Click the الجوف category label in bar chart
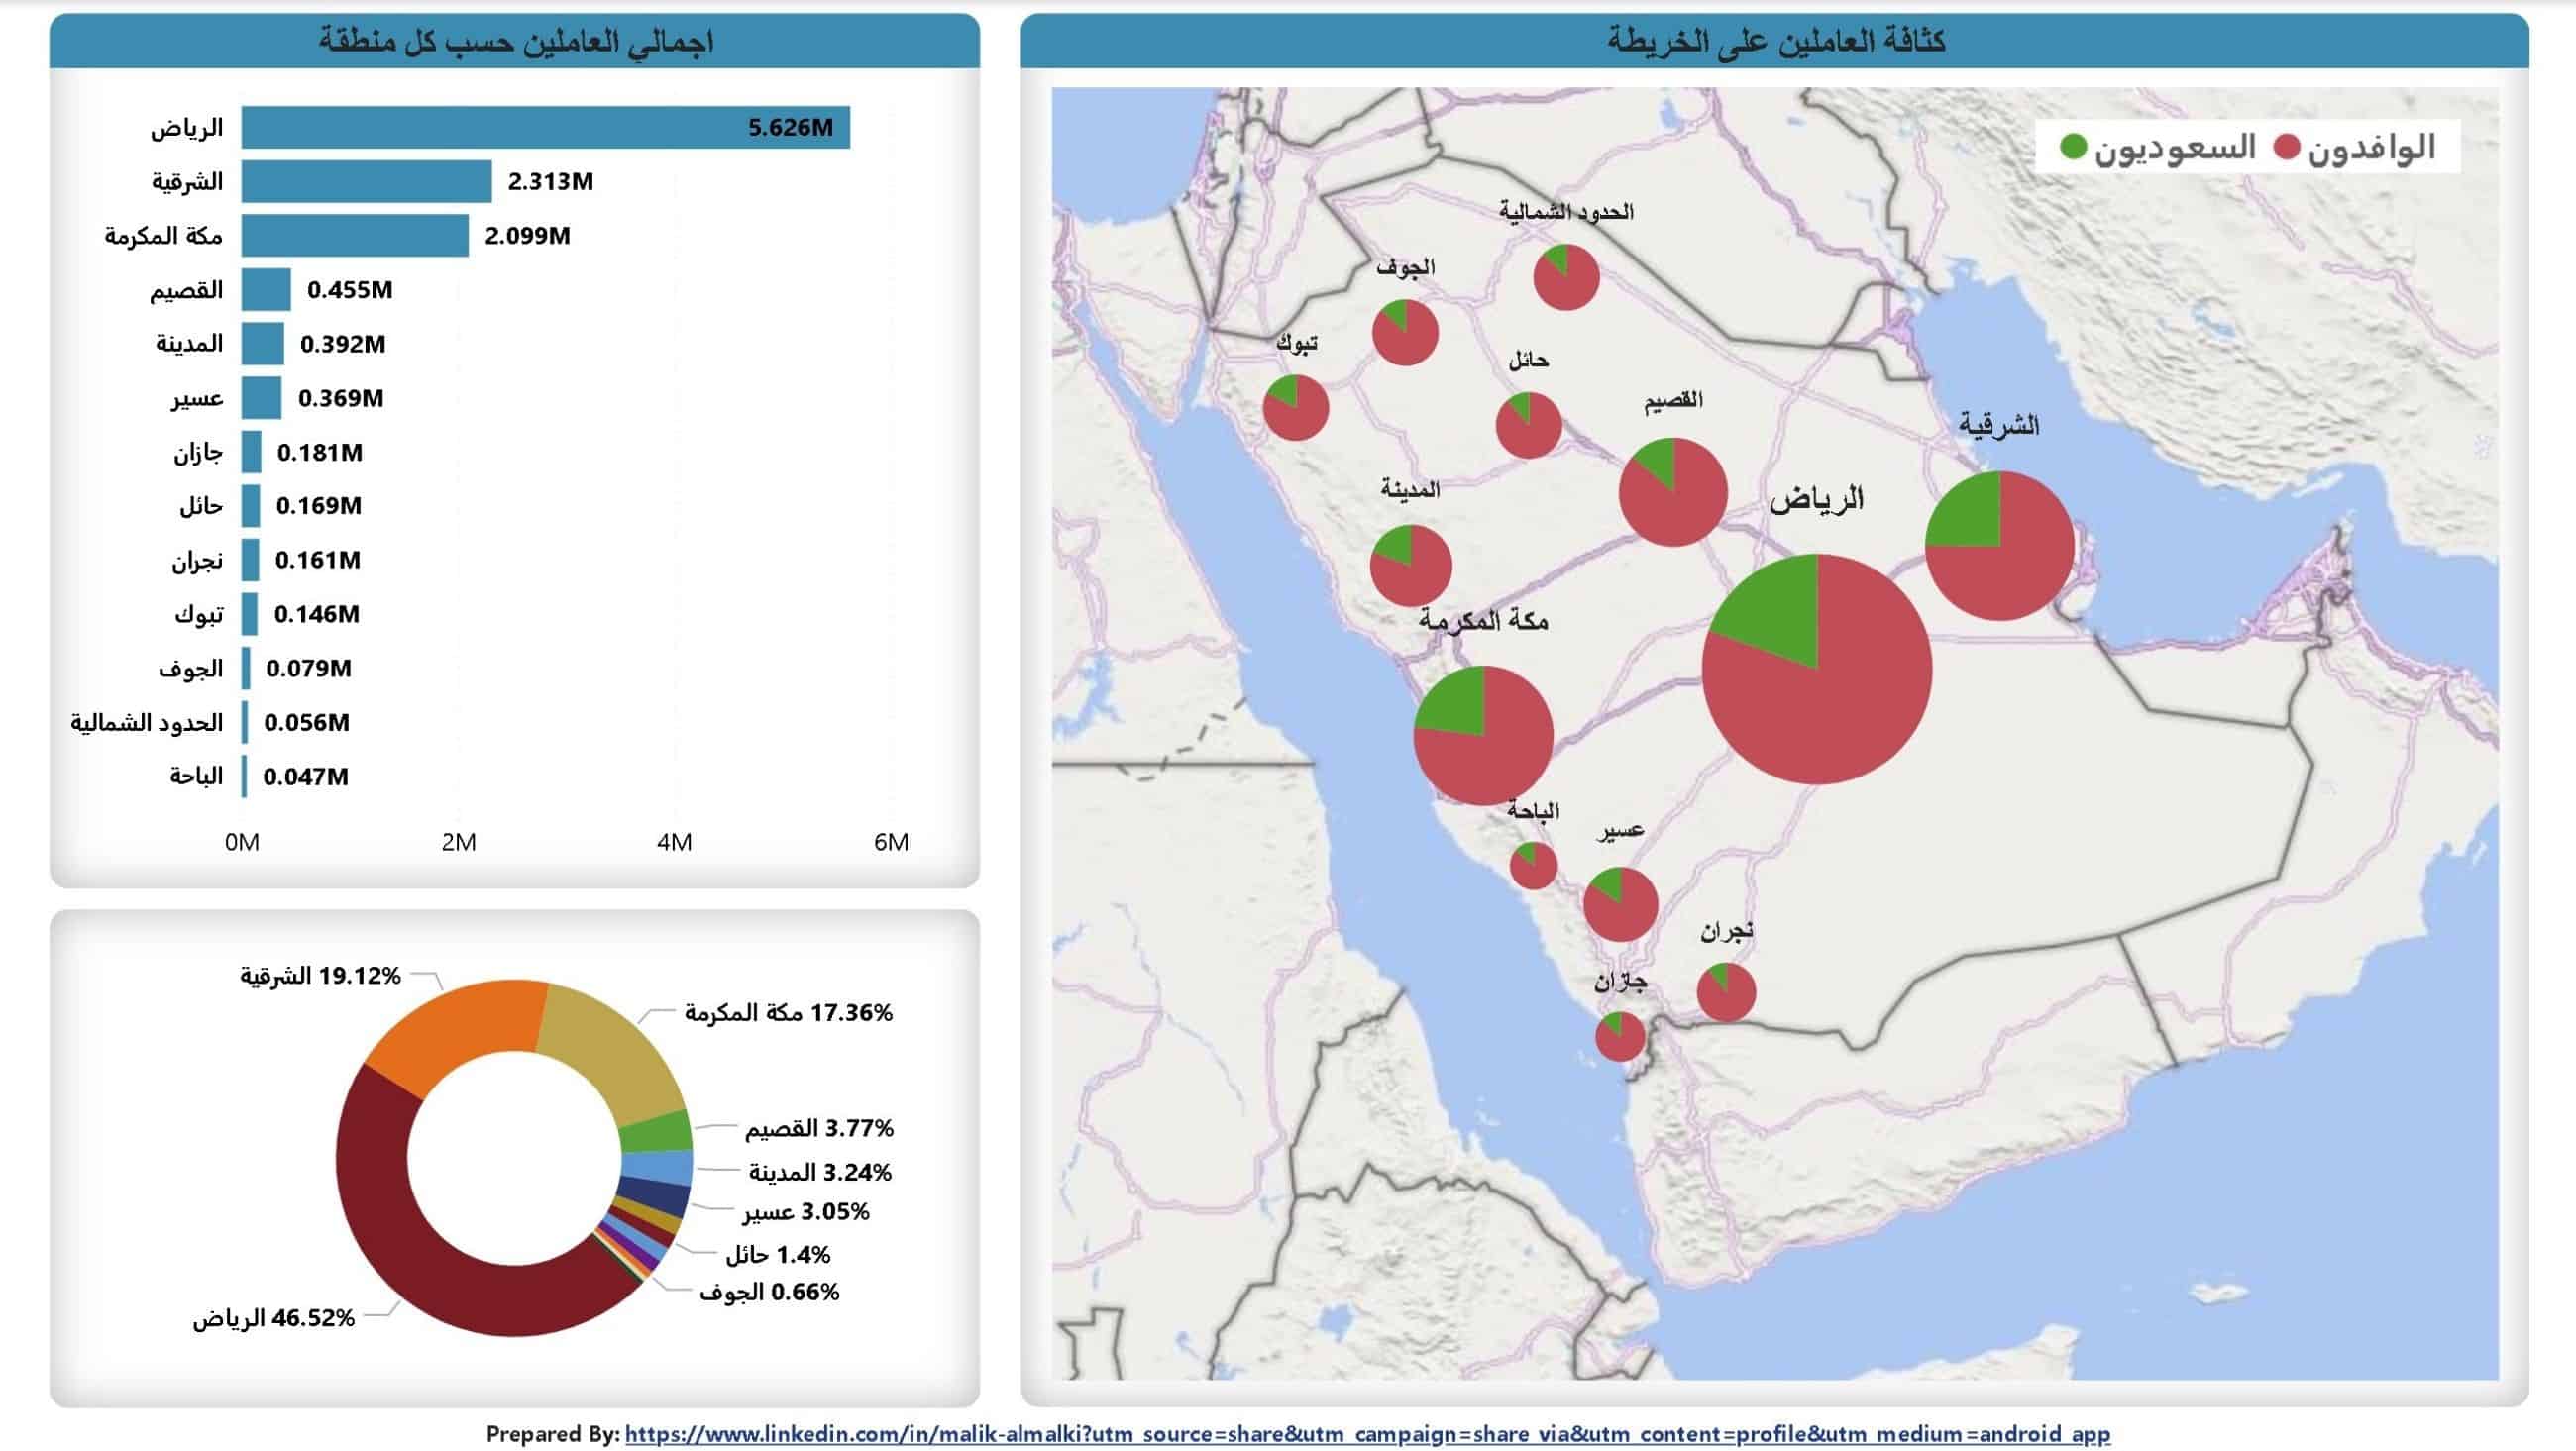The image size is (2576, 1451). point(190,668)
